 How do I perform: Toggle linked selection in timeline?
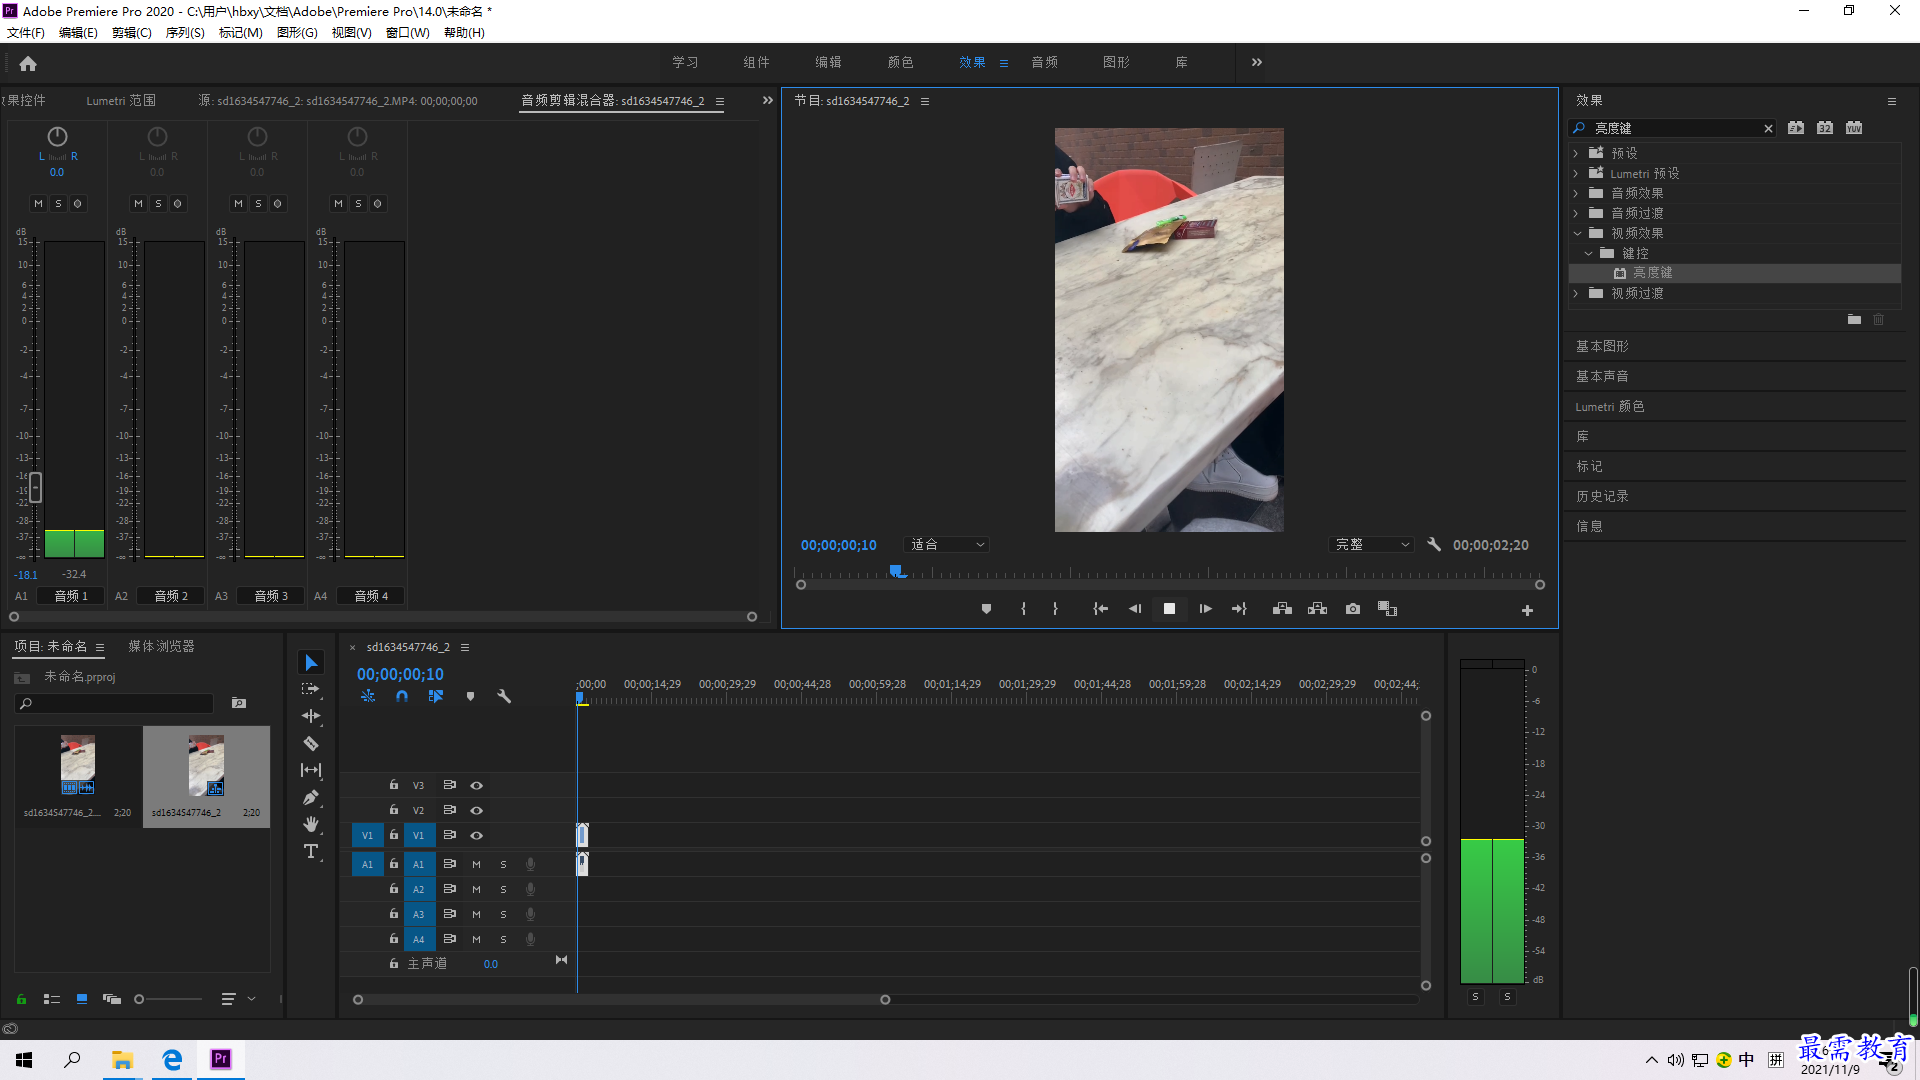(436, 696)
